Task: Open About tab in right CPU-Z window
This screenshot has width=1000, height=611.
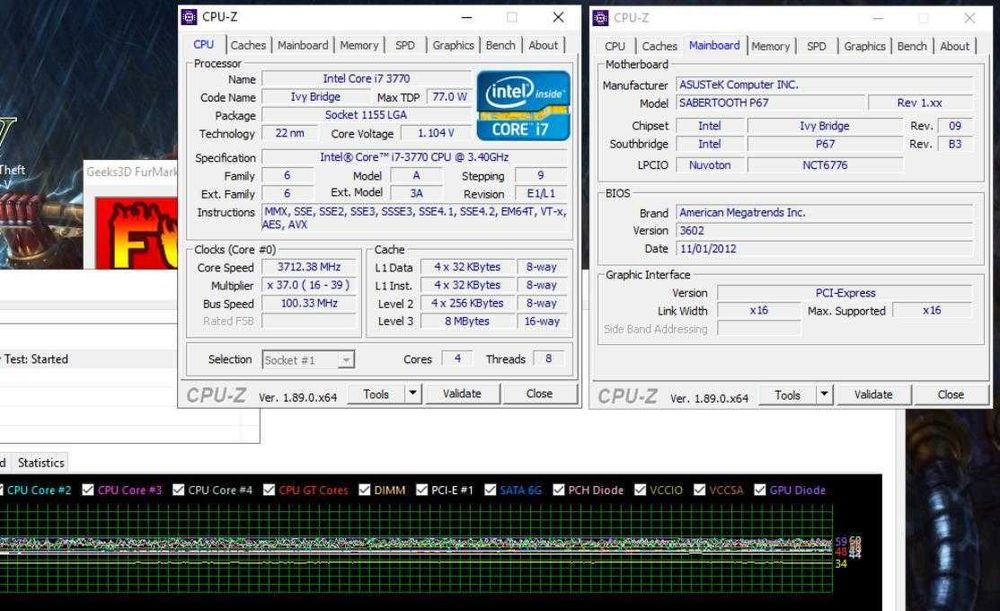Action: [x=955, y=46]
